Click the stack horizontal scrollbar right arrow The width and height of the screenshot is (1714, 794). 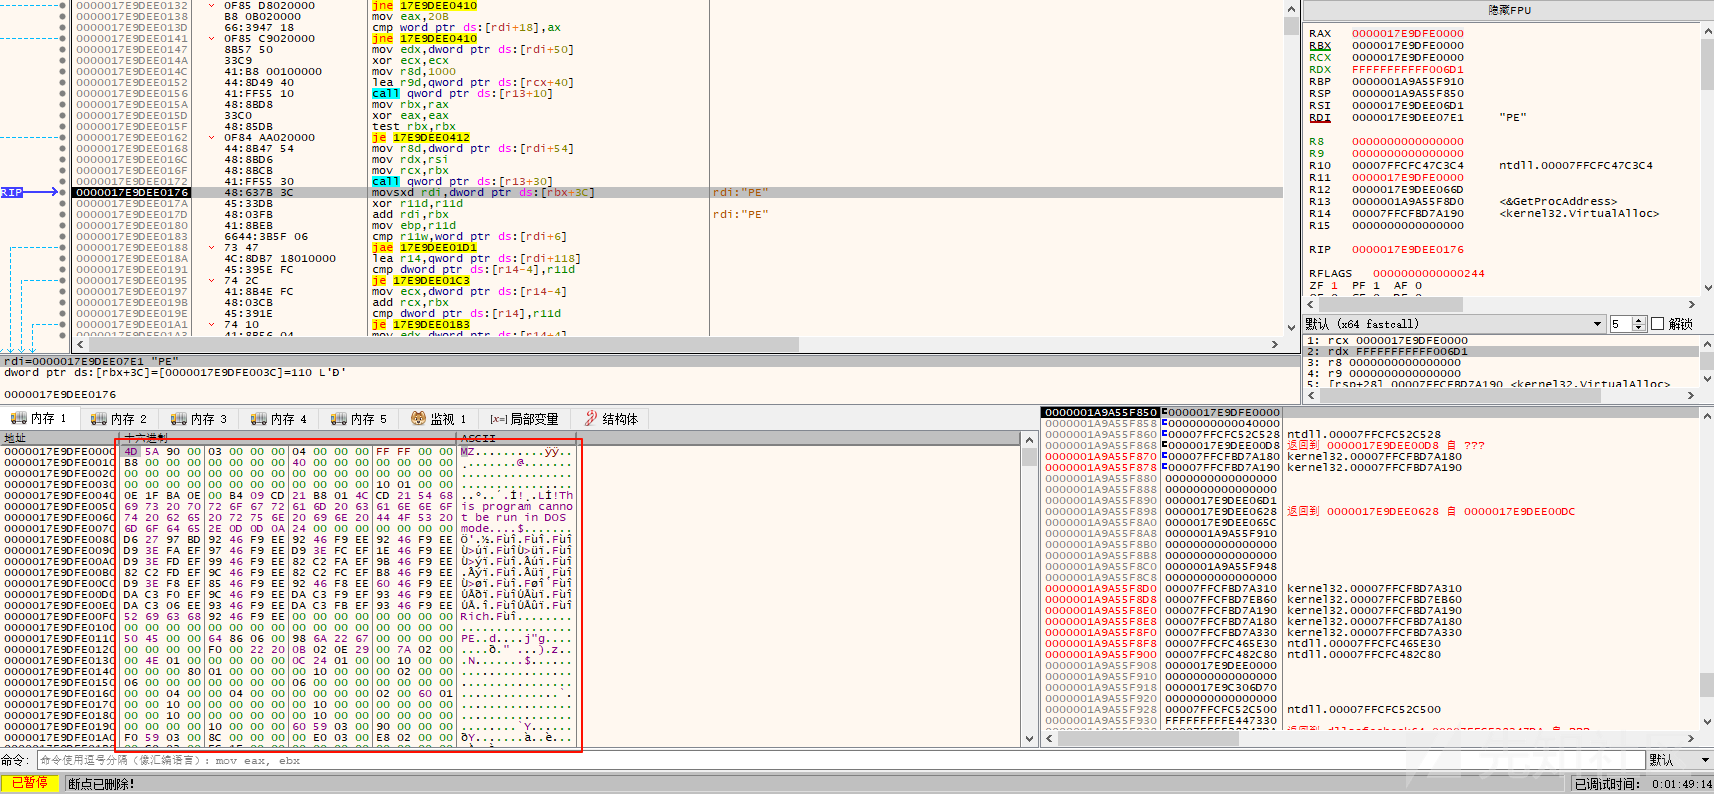click(x=1692, y=739)
